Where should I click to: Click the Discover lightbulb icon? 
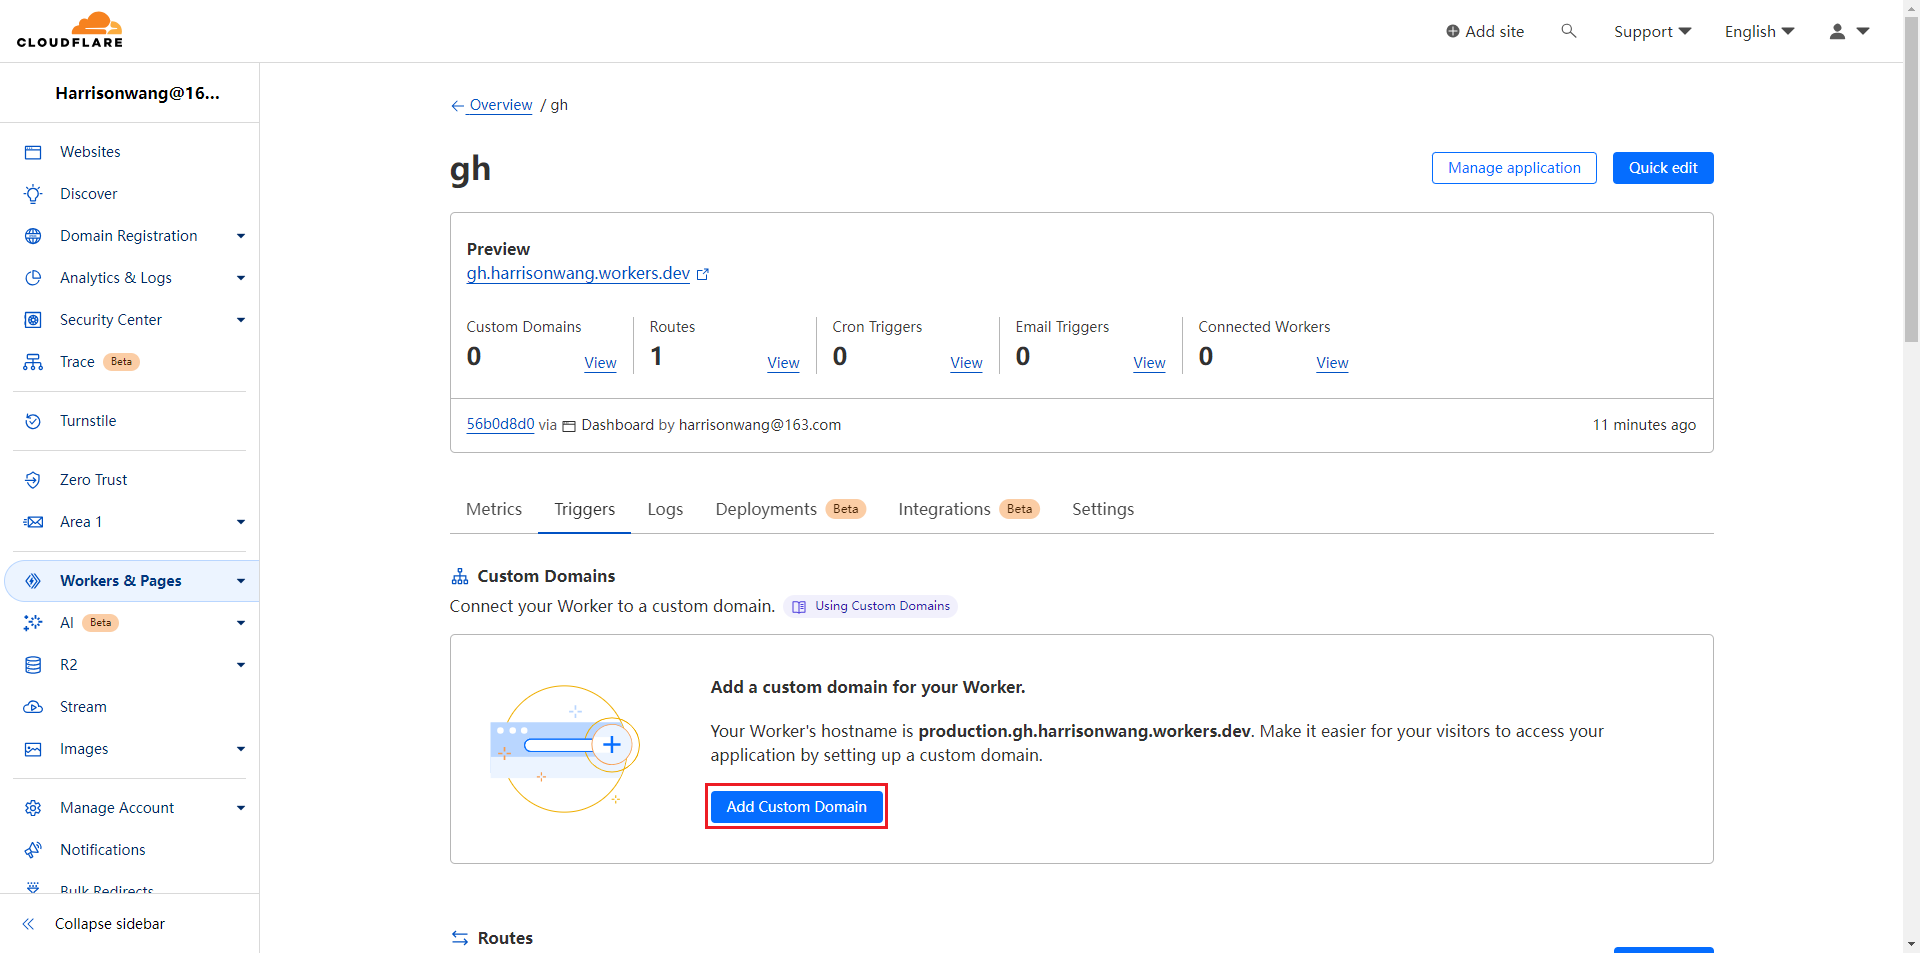click(x=33, y=194)
